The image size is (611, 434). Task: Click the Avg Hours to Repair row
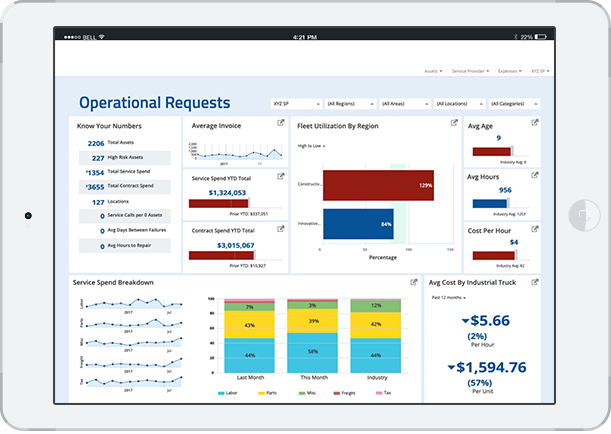click(x=125, y=246)
